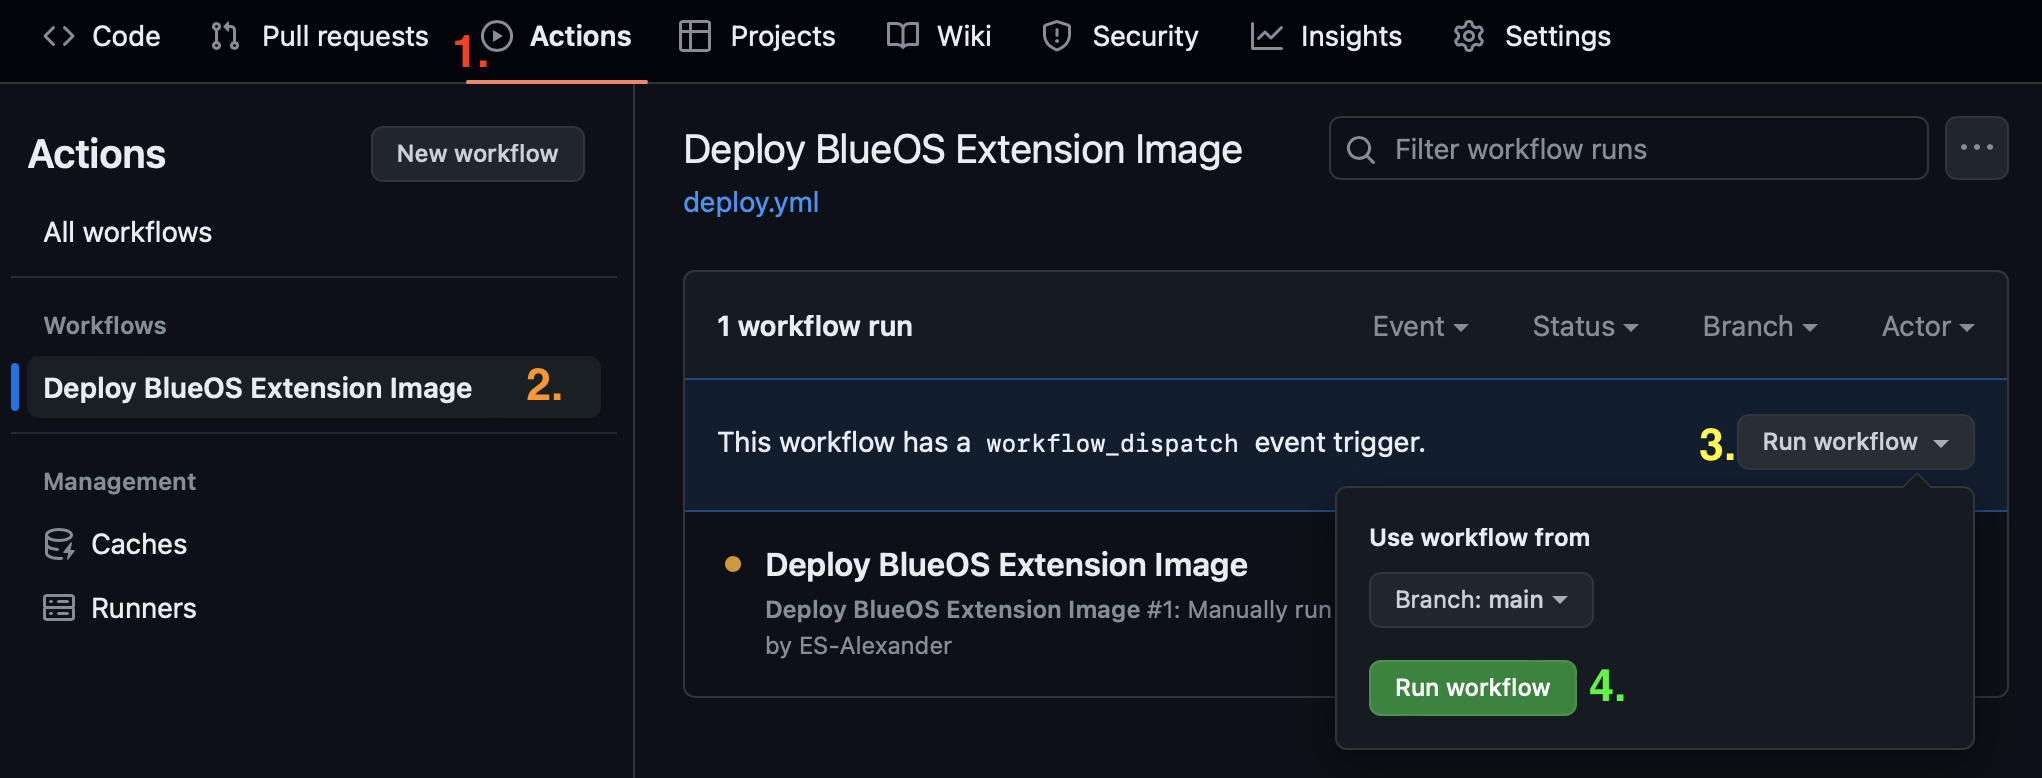Open the repository Settings tab

point(1532,36)
